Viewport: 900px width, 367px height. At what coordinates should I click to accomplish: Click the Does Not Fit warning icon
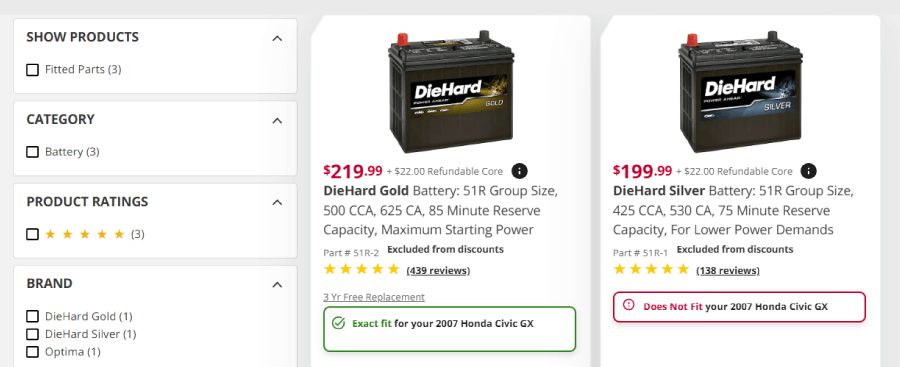click(x=629, y=306)
